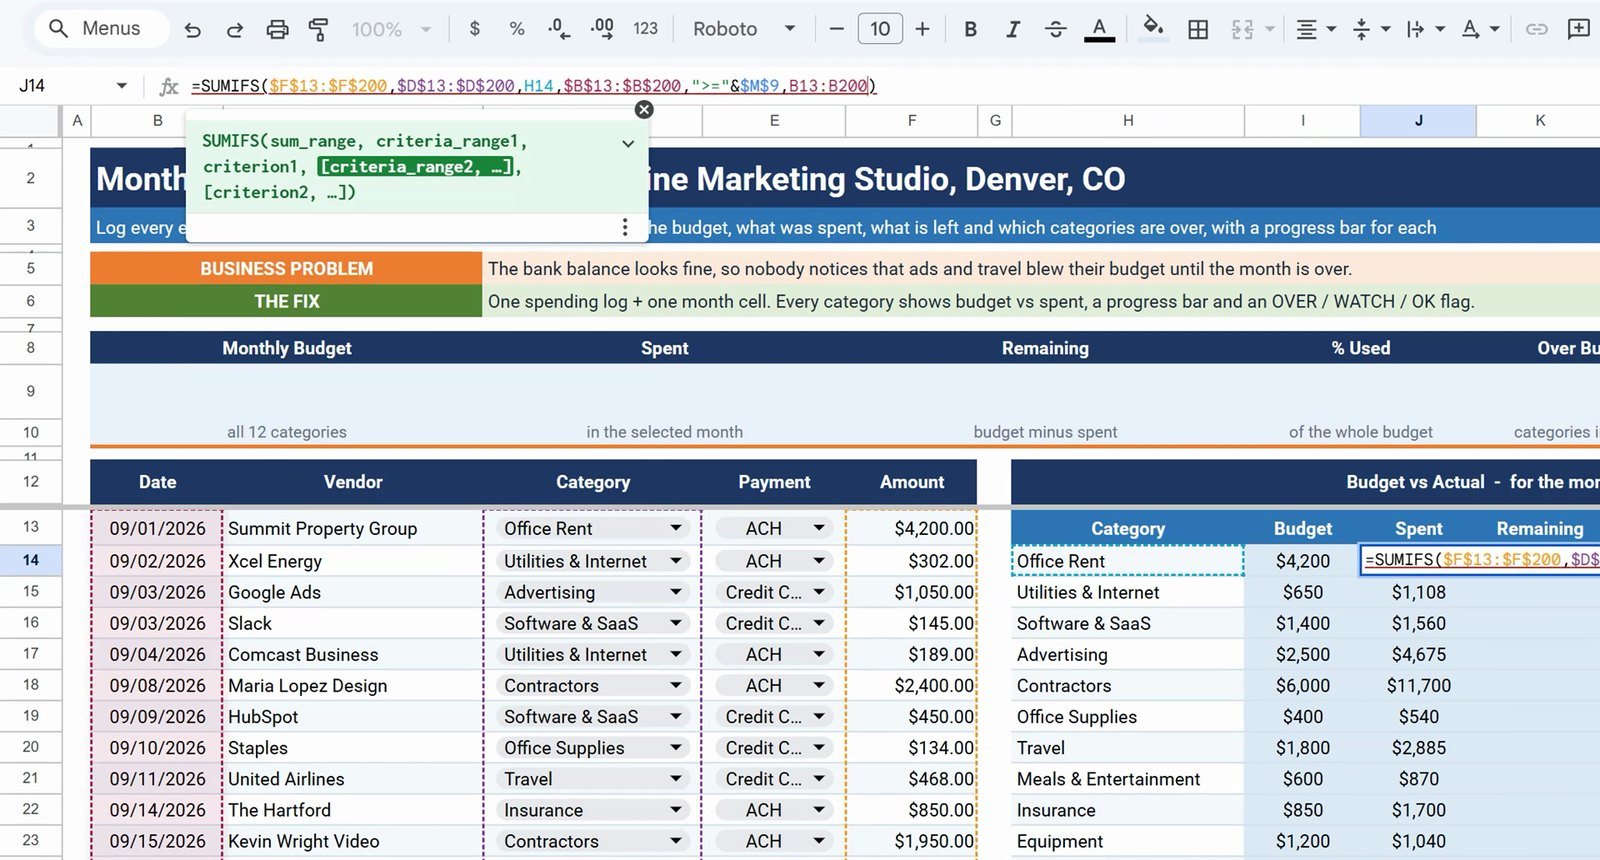The image size is (1600, 860).
Task: Expand Office Rent category dropdown in row 13
Action: point(676,528)
